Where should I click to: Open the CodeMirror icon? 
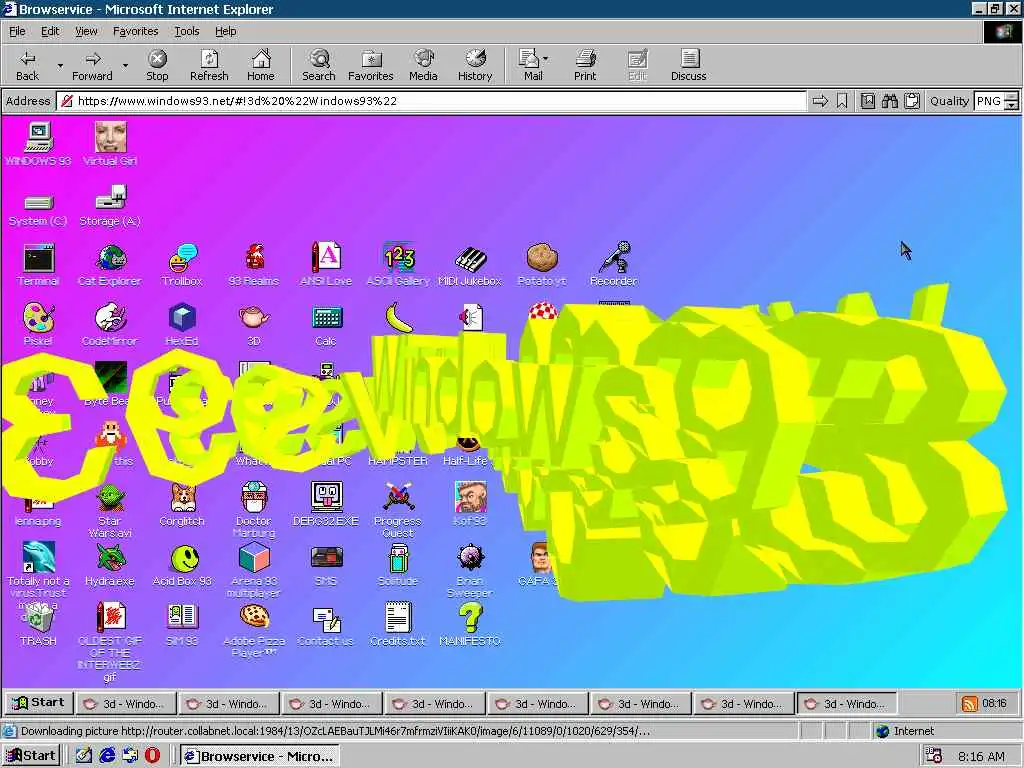coord(110,325)
